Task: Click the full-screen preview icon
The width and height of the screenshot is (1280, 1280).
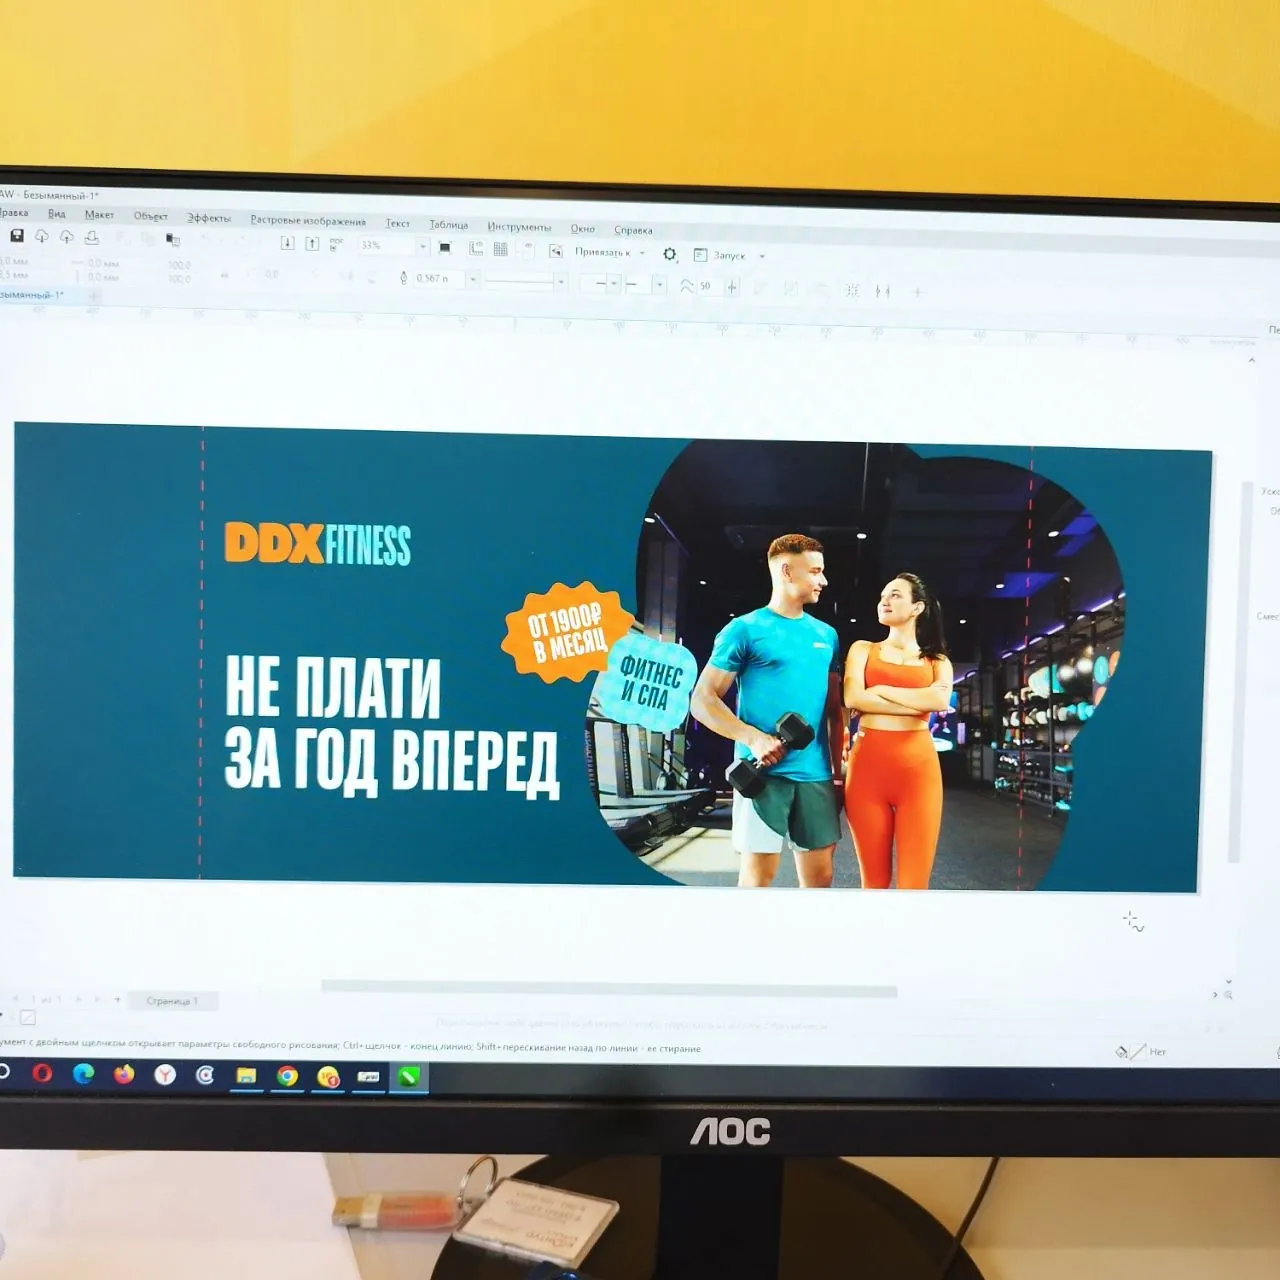Action: coord(445,247)
